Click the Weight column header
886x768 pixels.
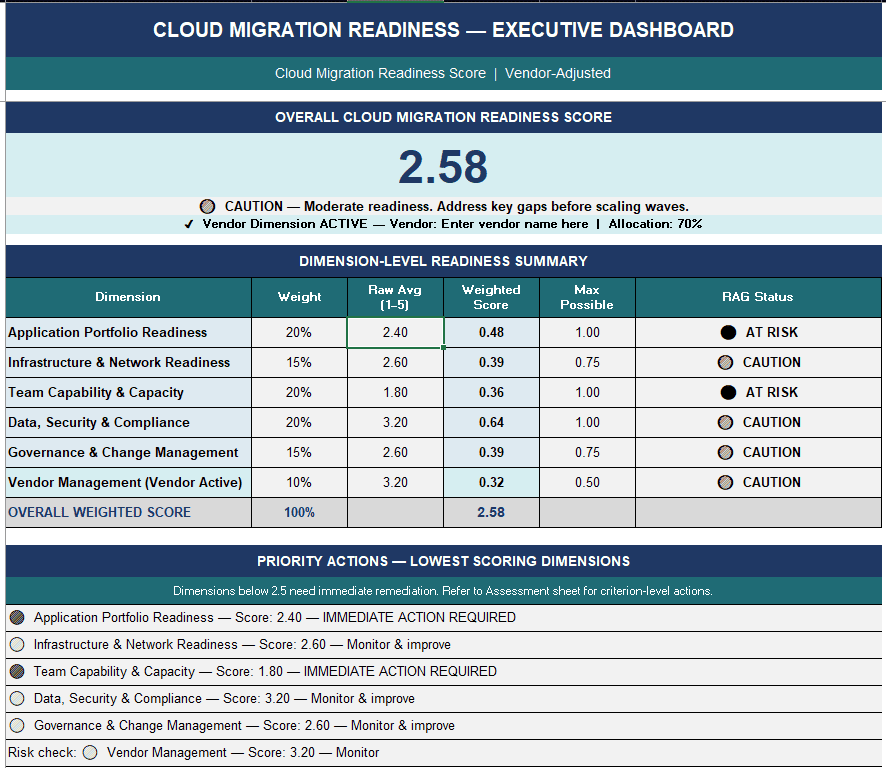coord(299,297)
